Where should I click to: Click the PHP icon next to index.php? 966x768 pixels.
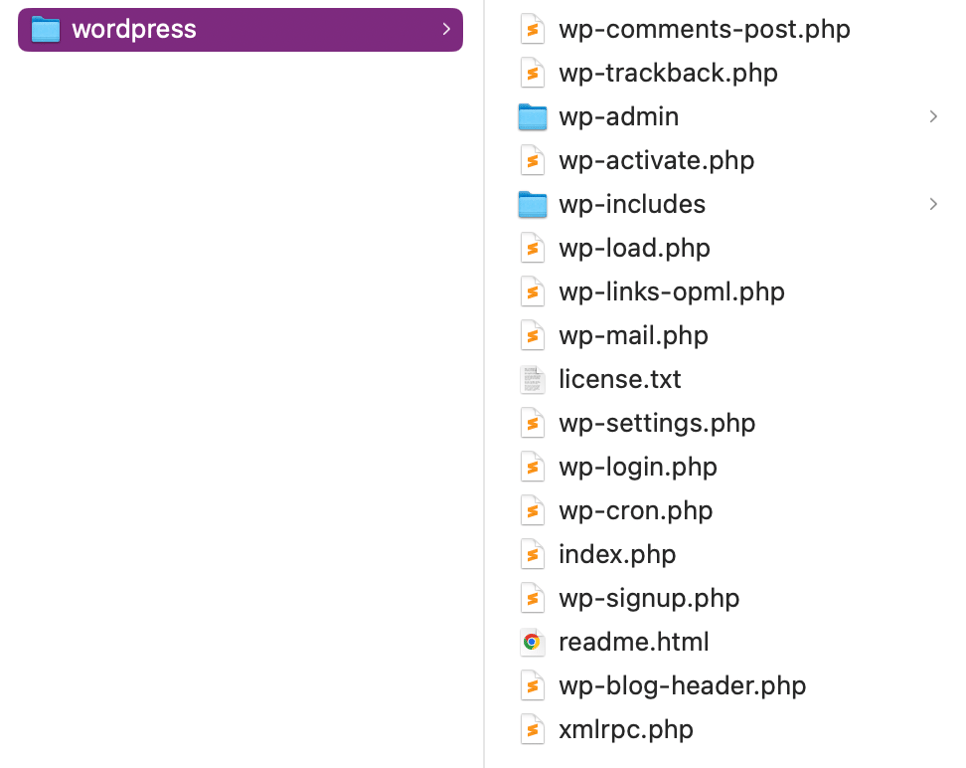(532, 554)
